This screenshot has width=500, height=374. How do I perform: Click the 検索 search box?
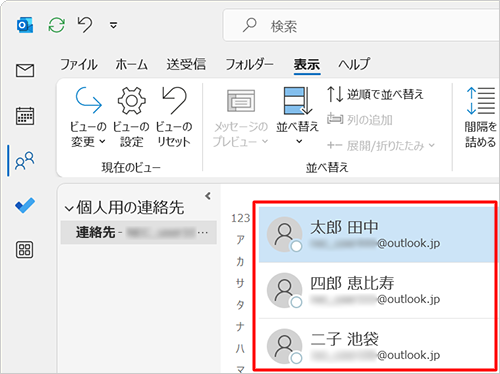361,25
